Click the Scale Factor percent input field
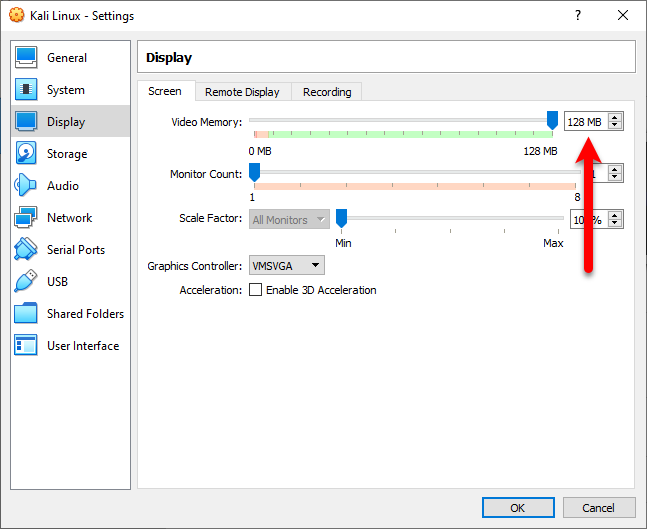The image size is (647, 529). [x=589, y=220]
